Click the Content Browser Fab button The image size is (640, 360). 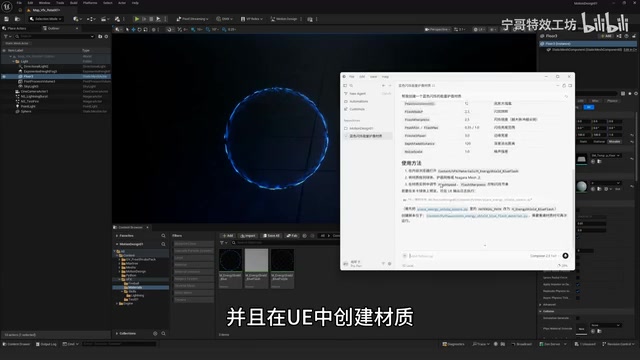tap(292, 236)
